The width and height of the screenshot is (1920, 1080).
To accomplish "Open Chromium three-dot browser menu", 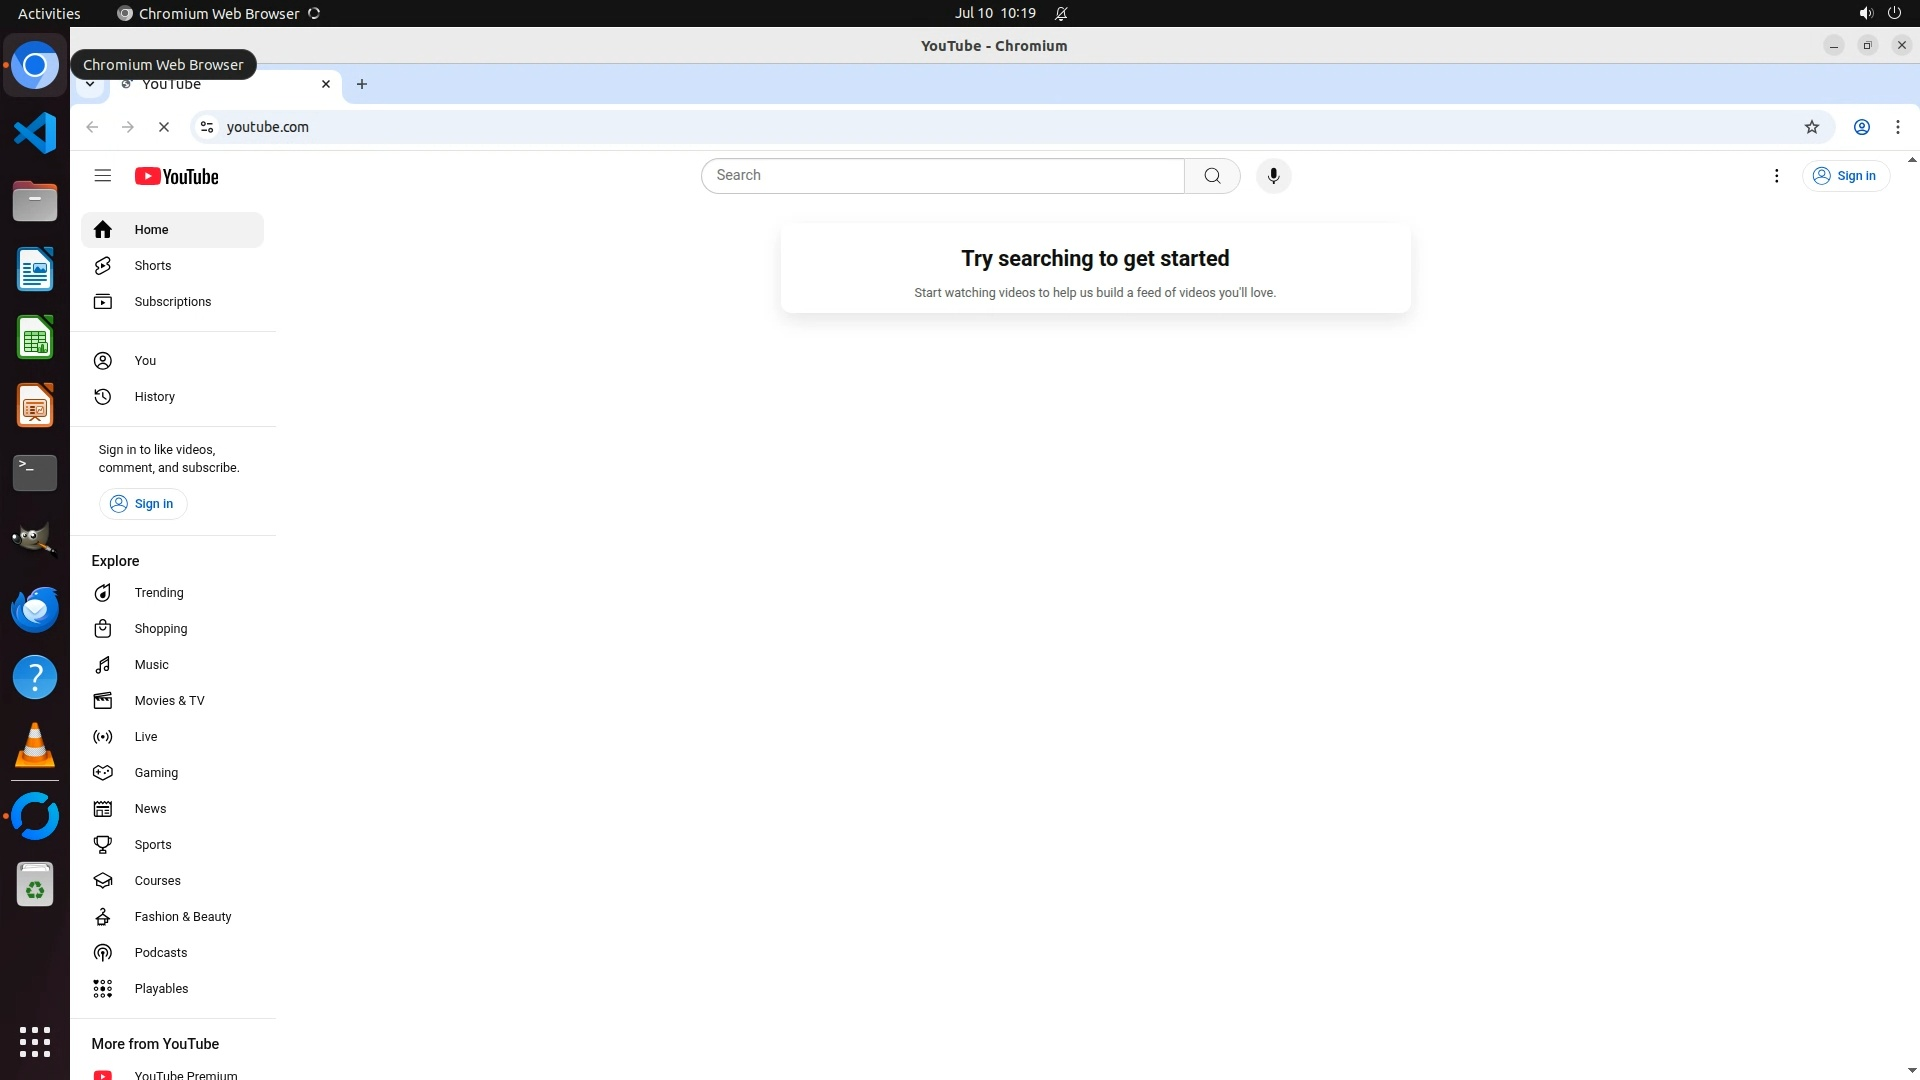I will click(1897, 127).
